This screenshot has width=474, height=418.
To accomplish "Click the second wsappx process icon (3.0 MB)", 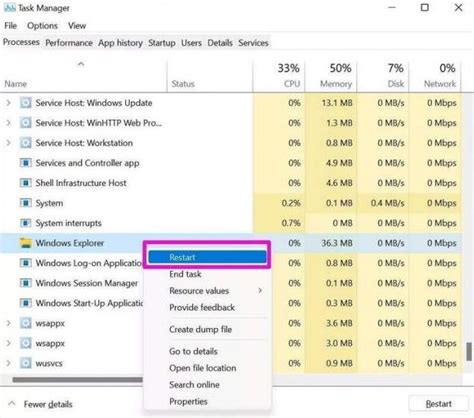I will (x=26, y=343).
